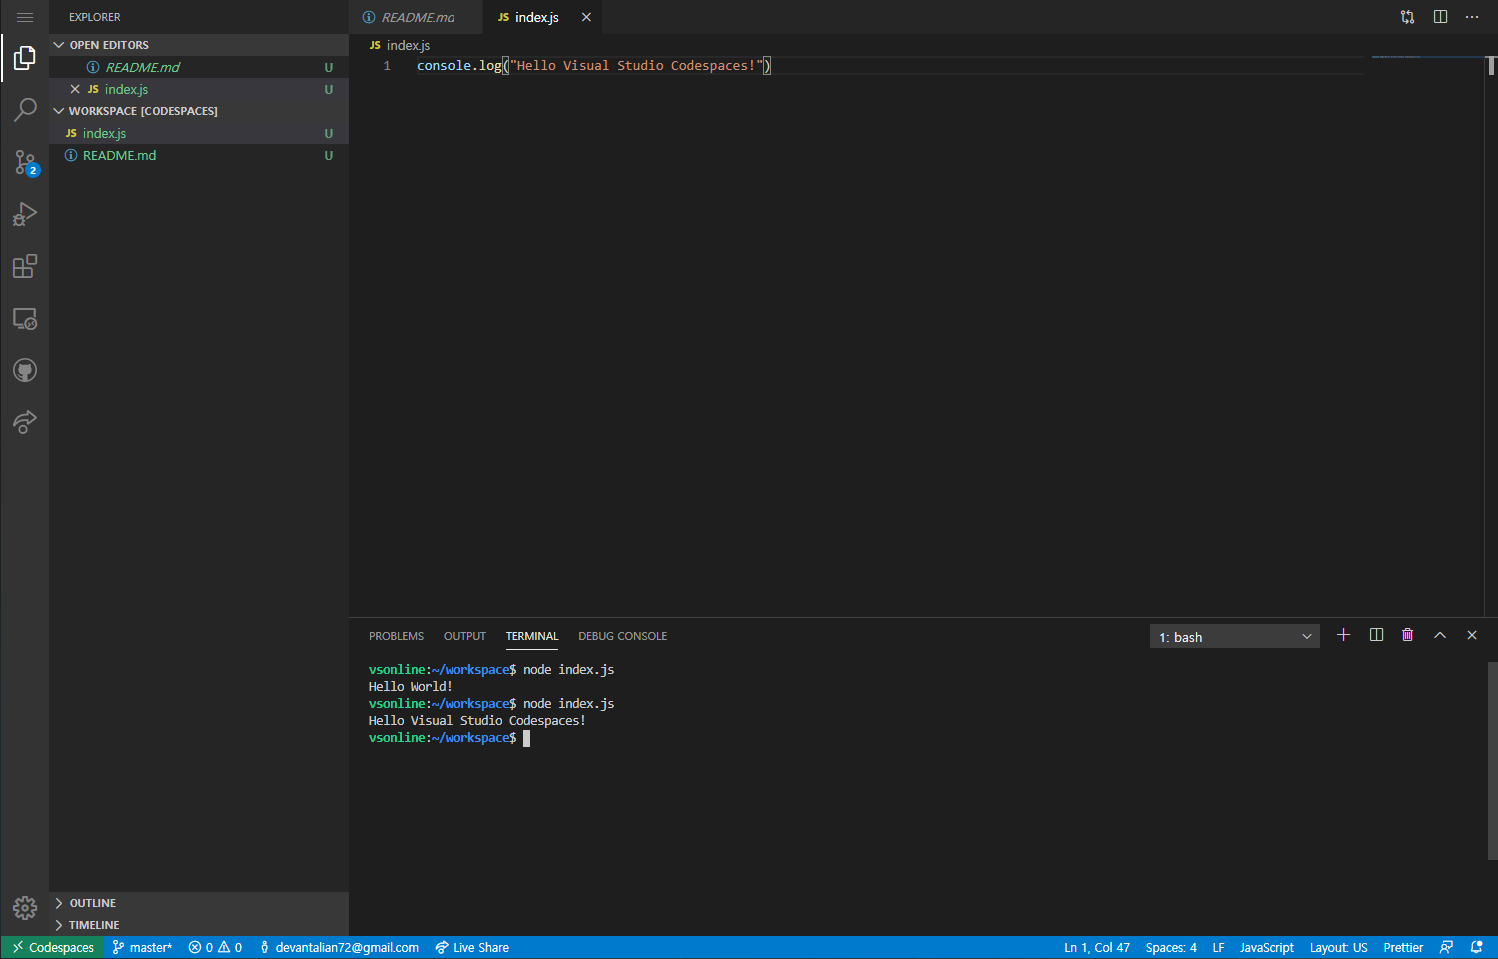Open errors and warnings count in status bar
1498x959 pixels.
point(215,947)
